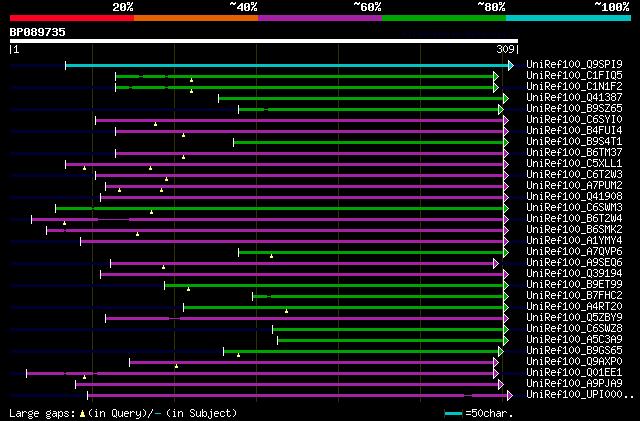This screenshot has height=421, width=640.
Task: Select the UniRef100_B4FUI4 label
Action: 574,130
